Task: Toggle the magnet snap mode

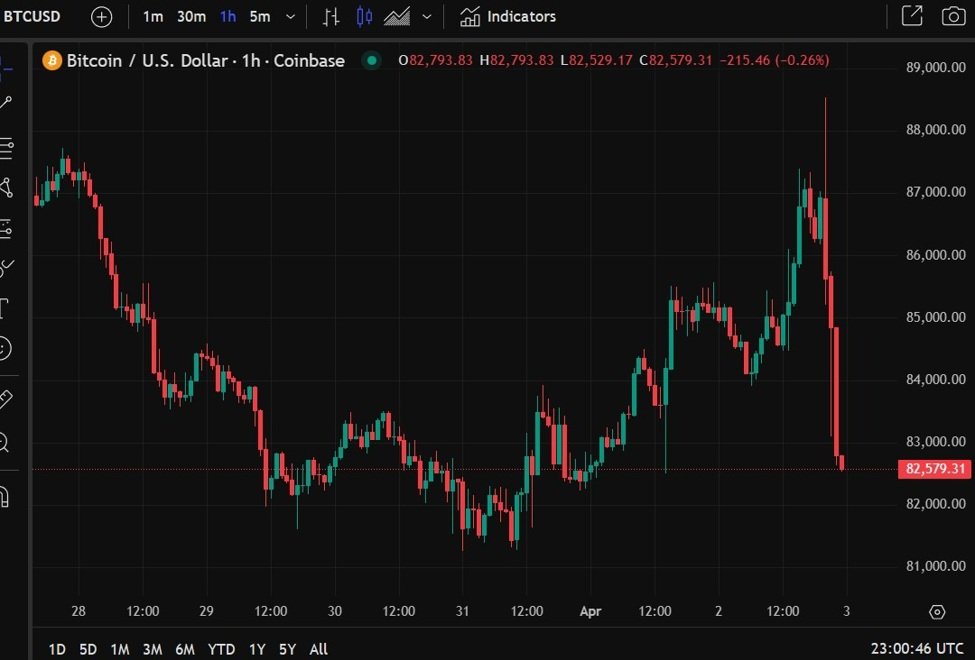Action: (x=5, y=495)
